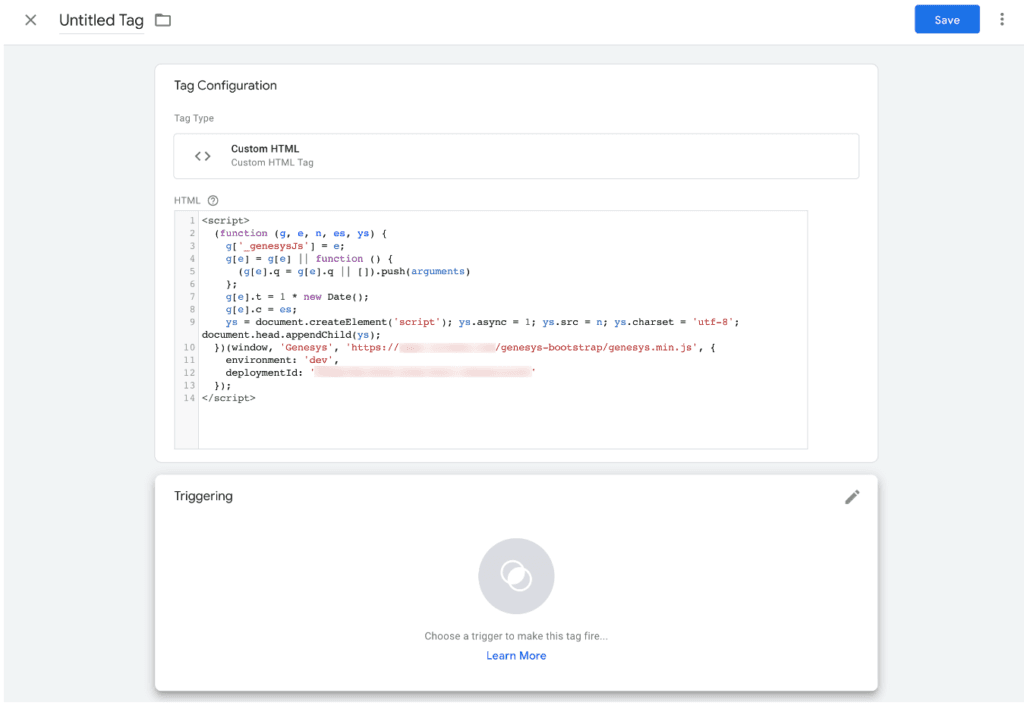Click the Untitled Tag name field
Image resolution: width=1024 pixels, height=709 pixels.
point(101,20)
